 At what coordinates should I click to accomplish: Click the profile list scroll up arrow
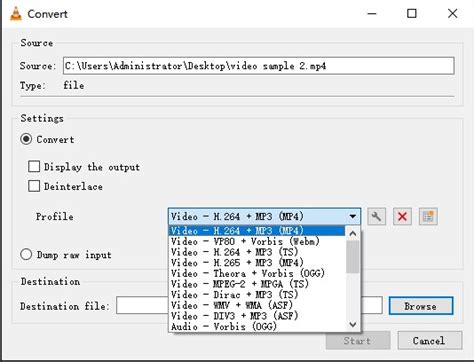353,233
